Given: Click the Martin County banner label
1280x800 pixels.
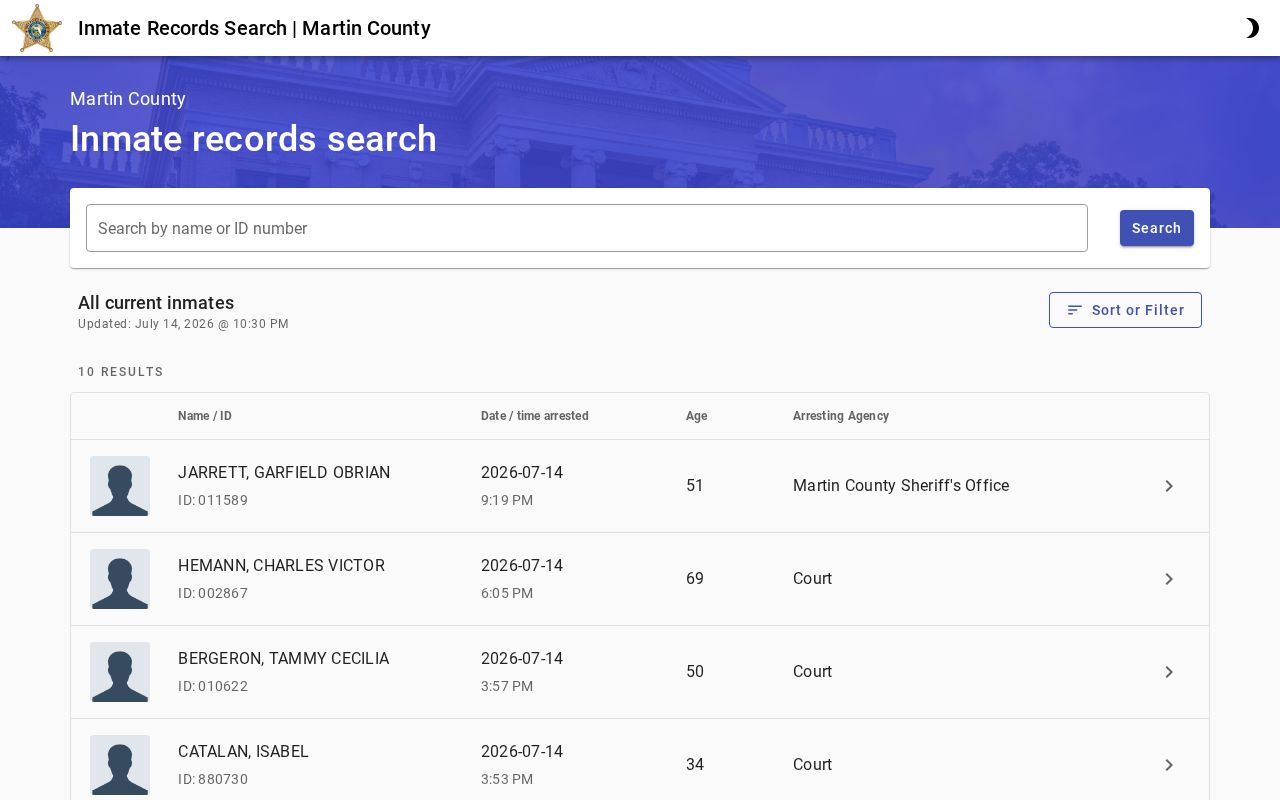Looking at the screenshot, I should 128,99.
